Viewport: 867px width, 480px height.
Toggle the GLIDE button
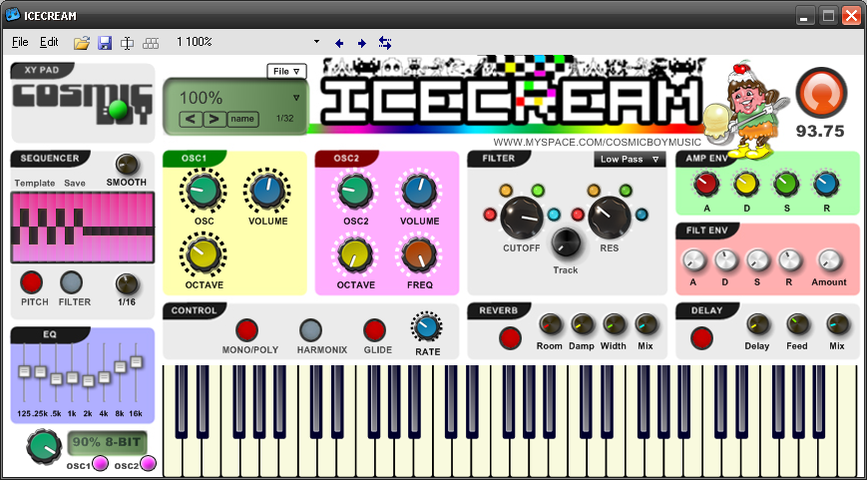point(374,330)
